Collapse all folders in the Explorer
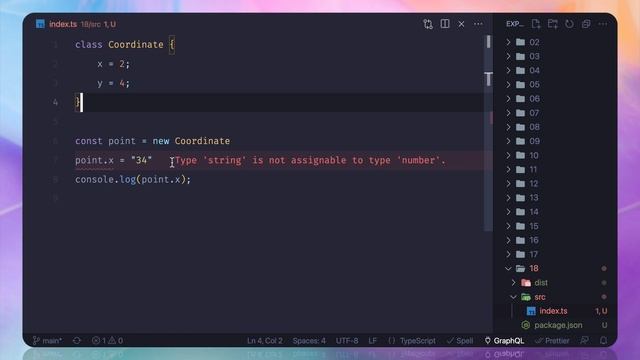This screenshot has height=360, width=640. [x=586, y=24]
